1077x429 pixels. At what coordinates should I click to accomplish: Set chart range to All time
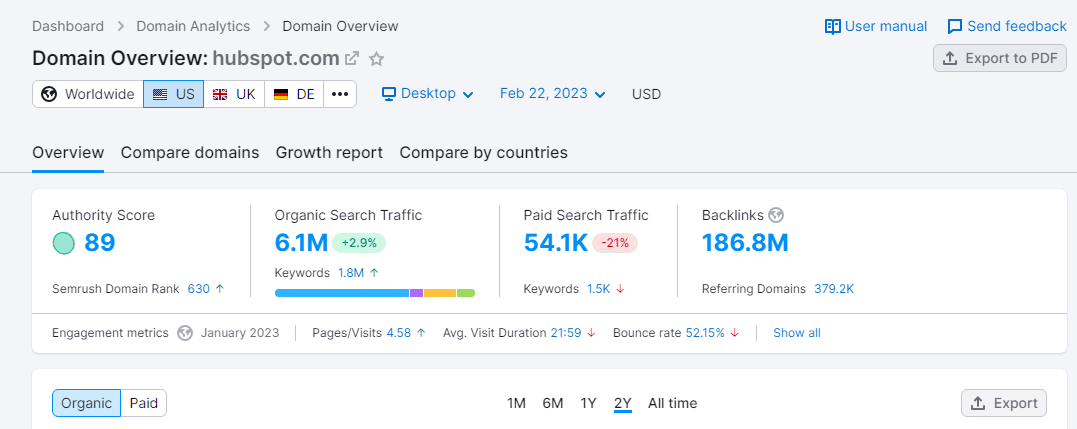[672, 403]
